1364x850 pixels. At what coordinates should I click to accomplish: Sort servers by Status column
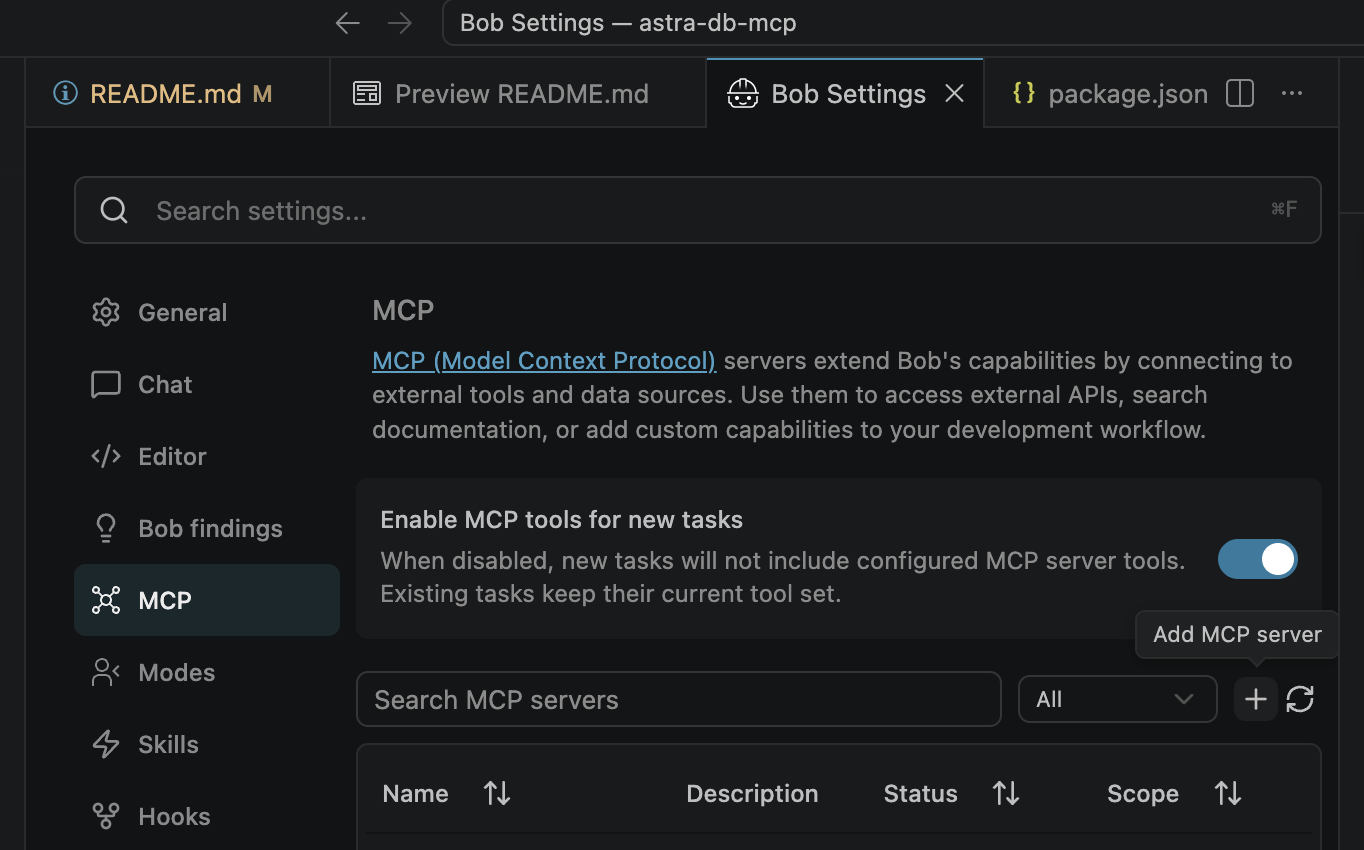click(x=1006, y=794)
